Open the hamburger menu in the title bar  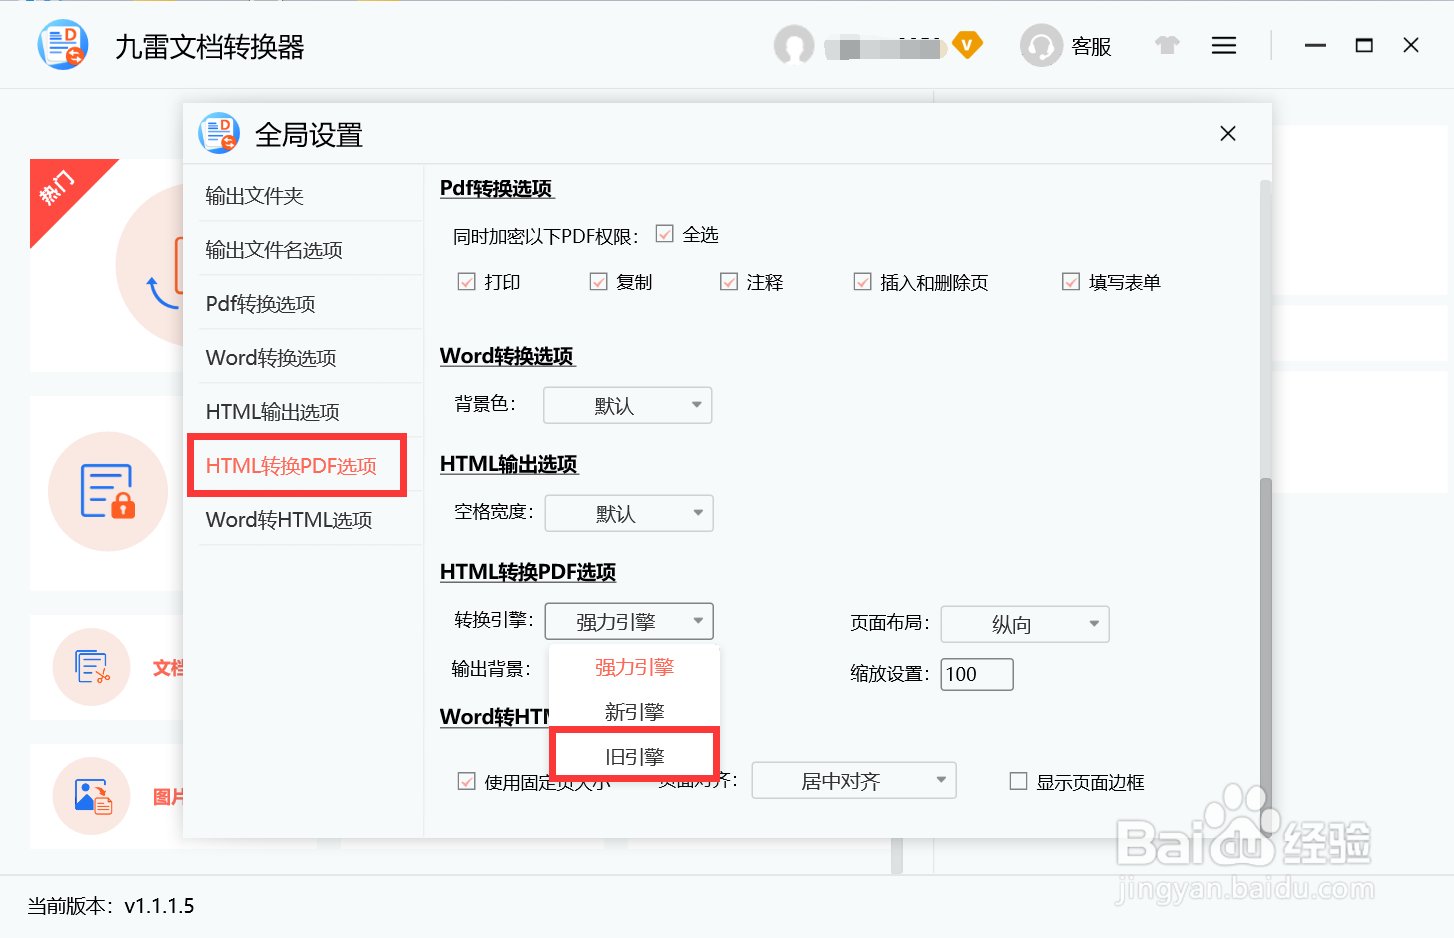point(1223,45)
